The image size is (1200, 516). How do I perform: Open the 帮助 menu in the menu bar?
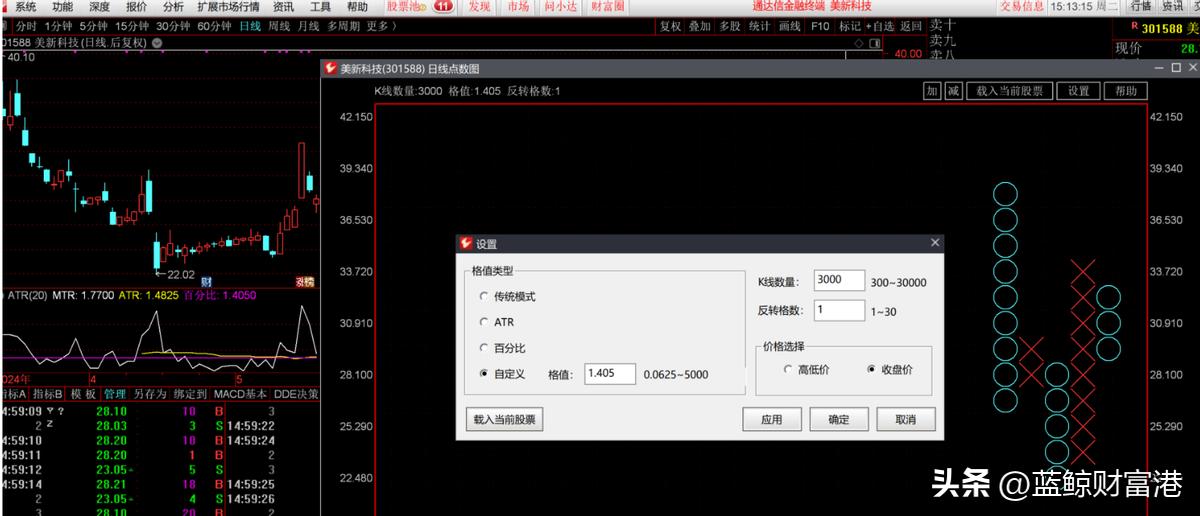click(357, 7)
